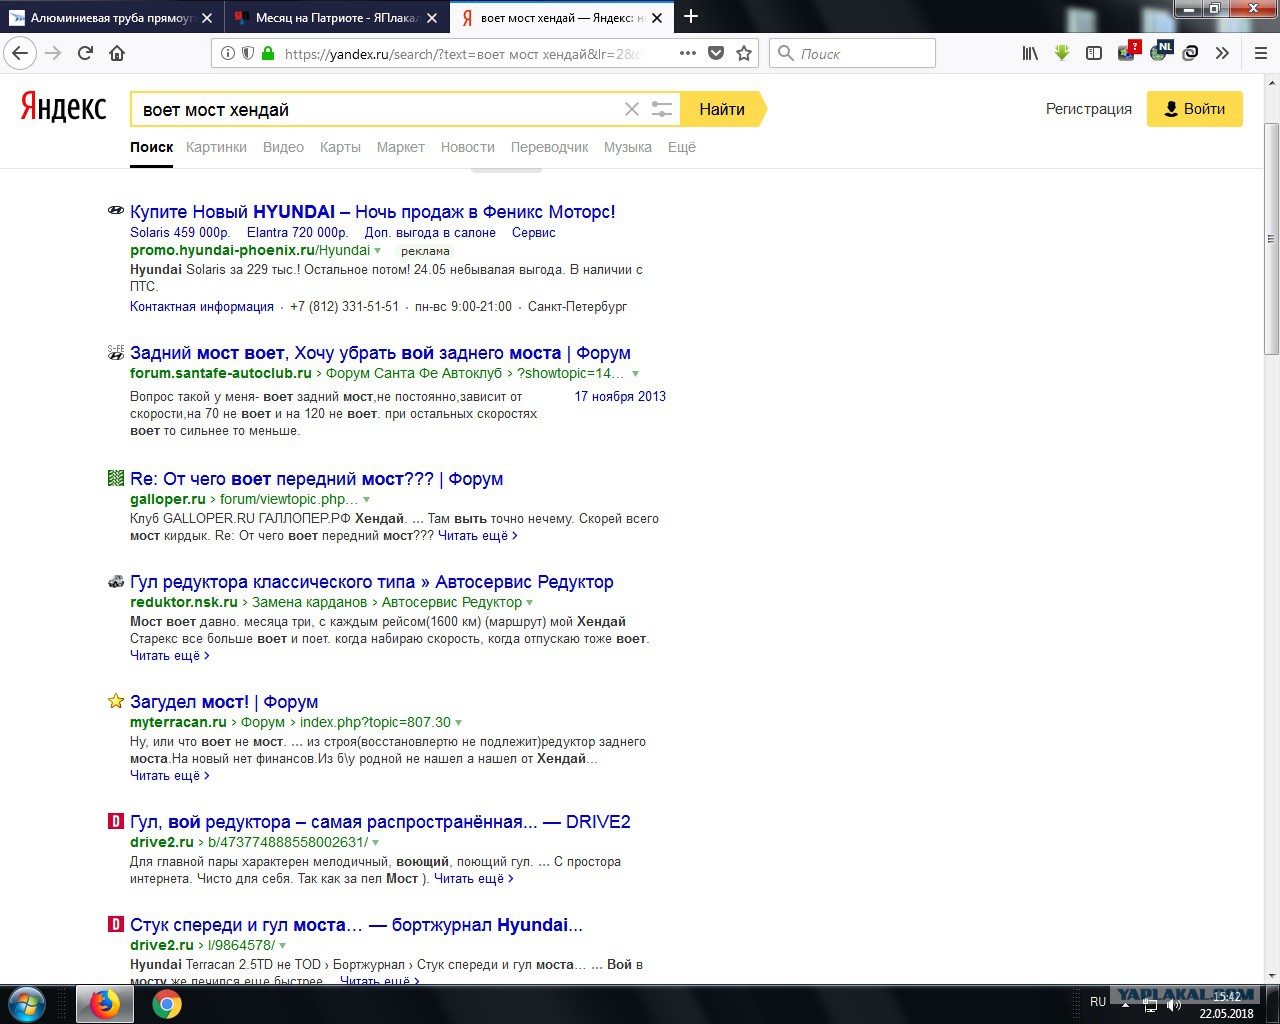Open the Windows Start menu
Screen dimensions: 1280x1024
coord(27,1004)
